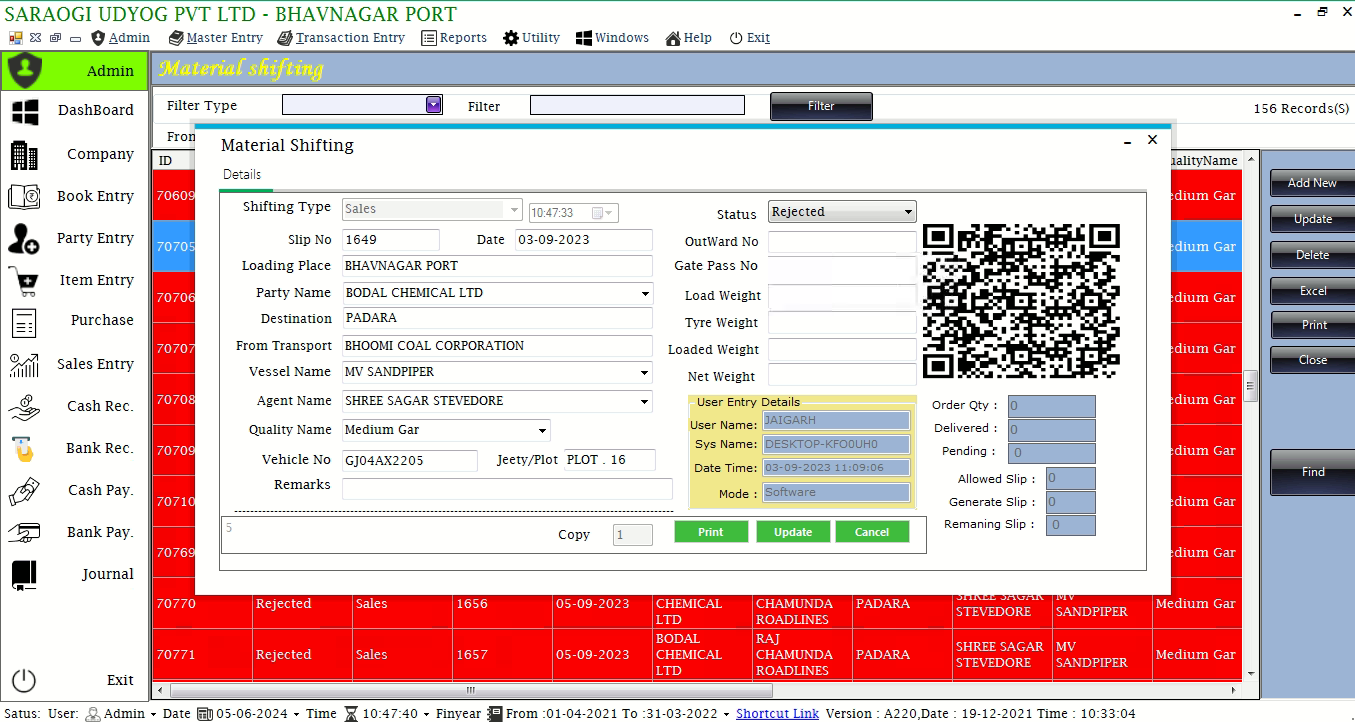Click into the Remarks input field
This screenshot has height=722, width=1355.
click(x=507, y=489)
